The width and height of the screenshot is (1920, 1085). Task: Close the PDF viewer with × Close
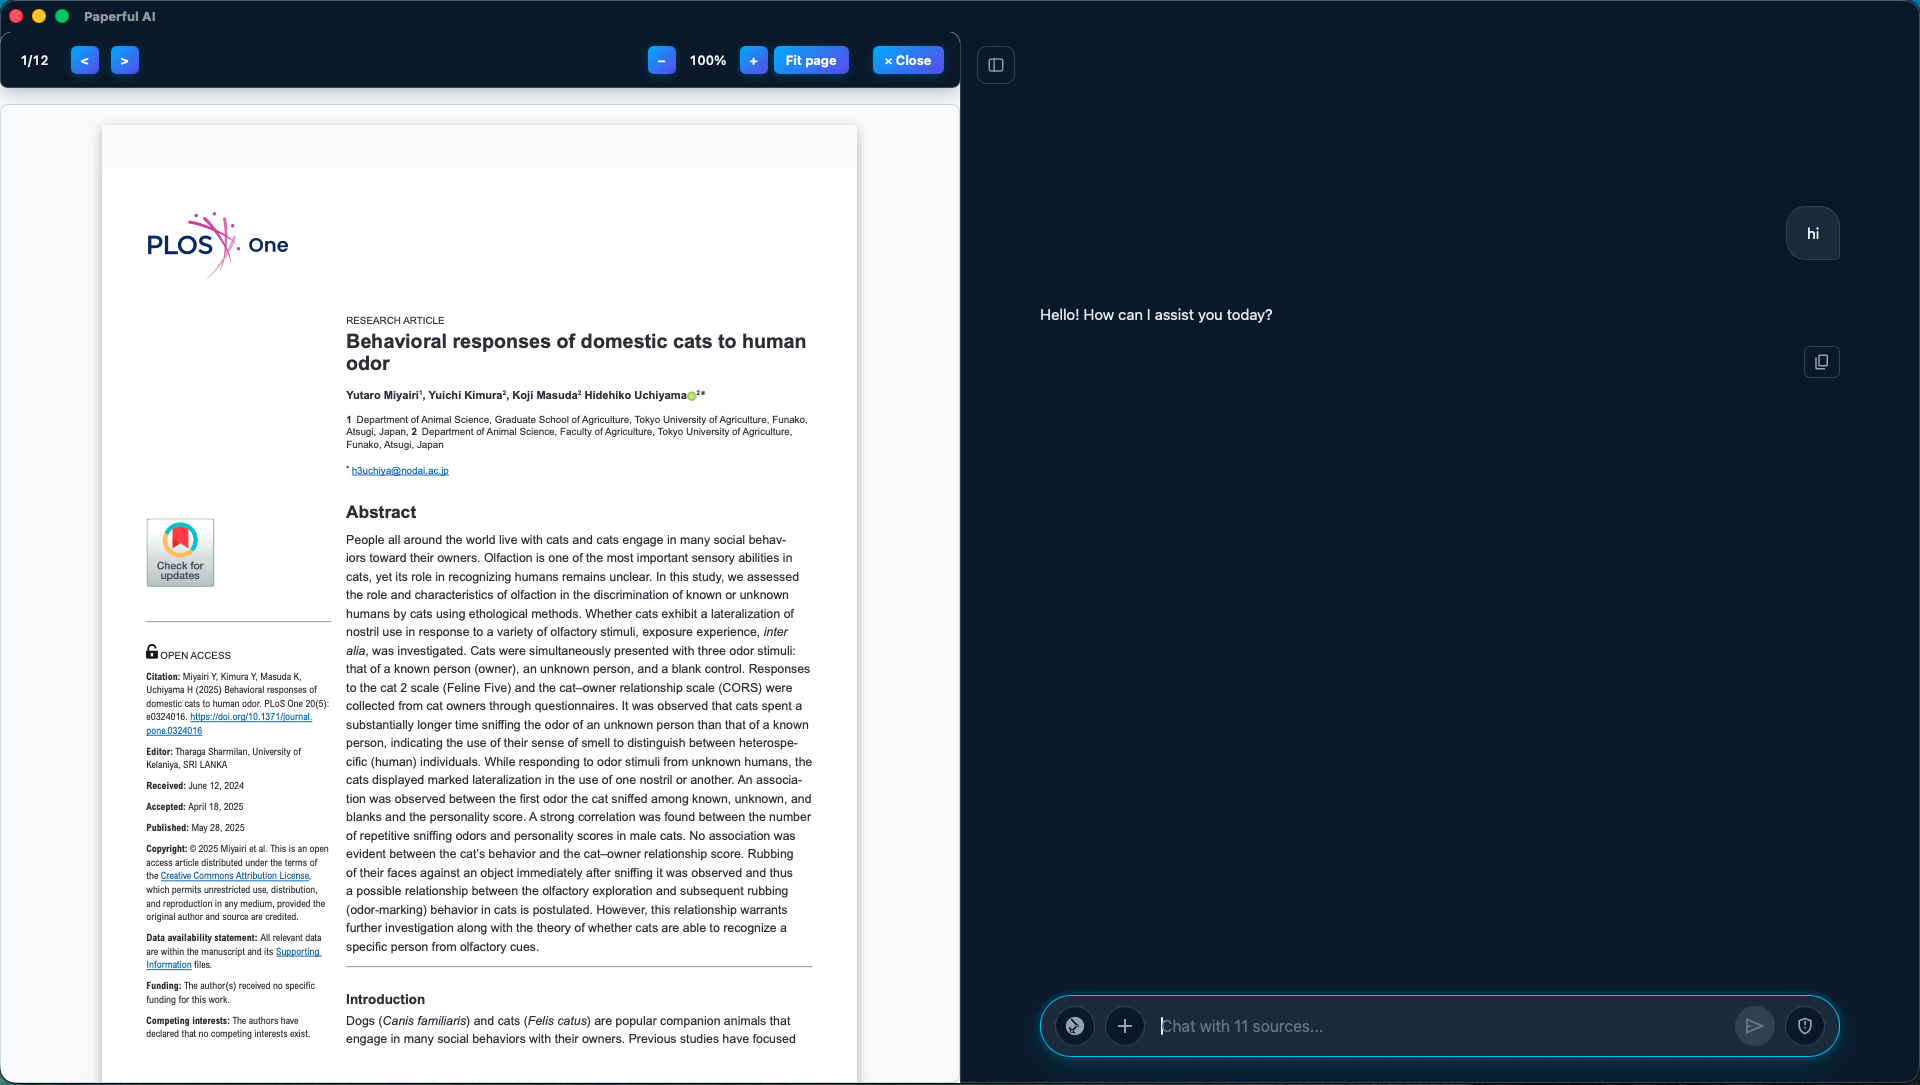point(908,60)
